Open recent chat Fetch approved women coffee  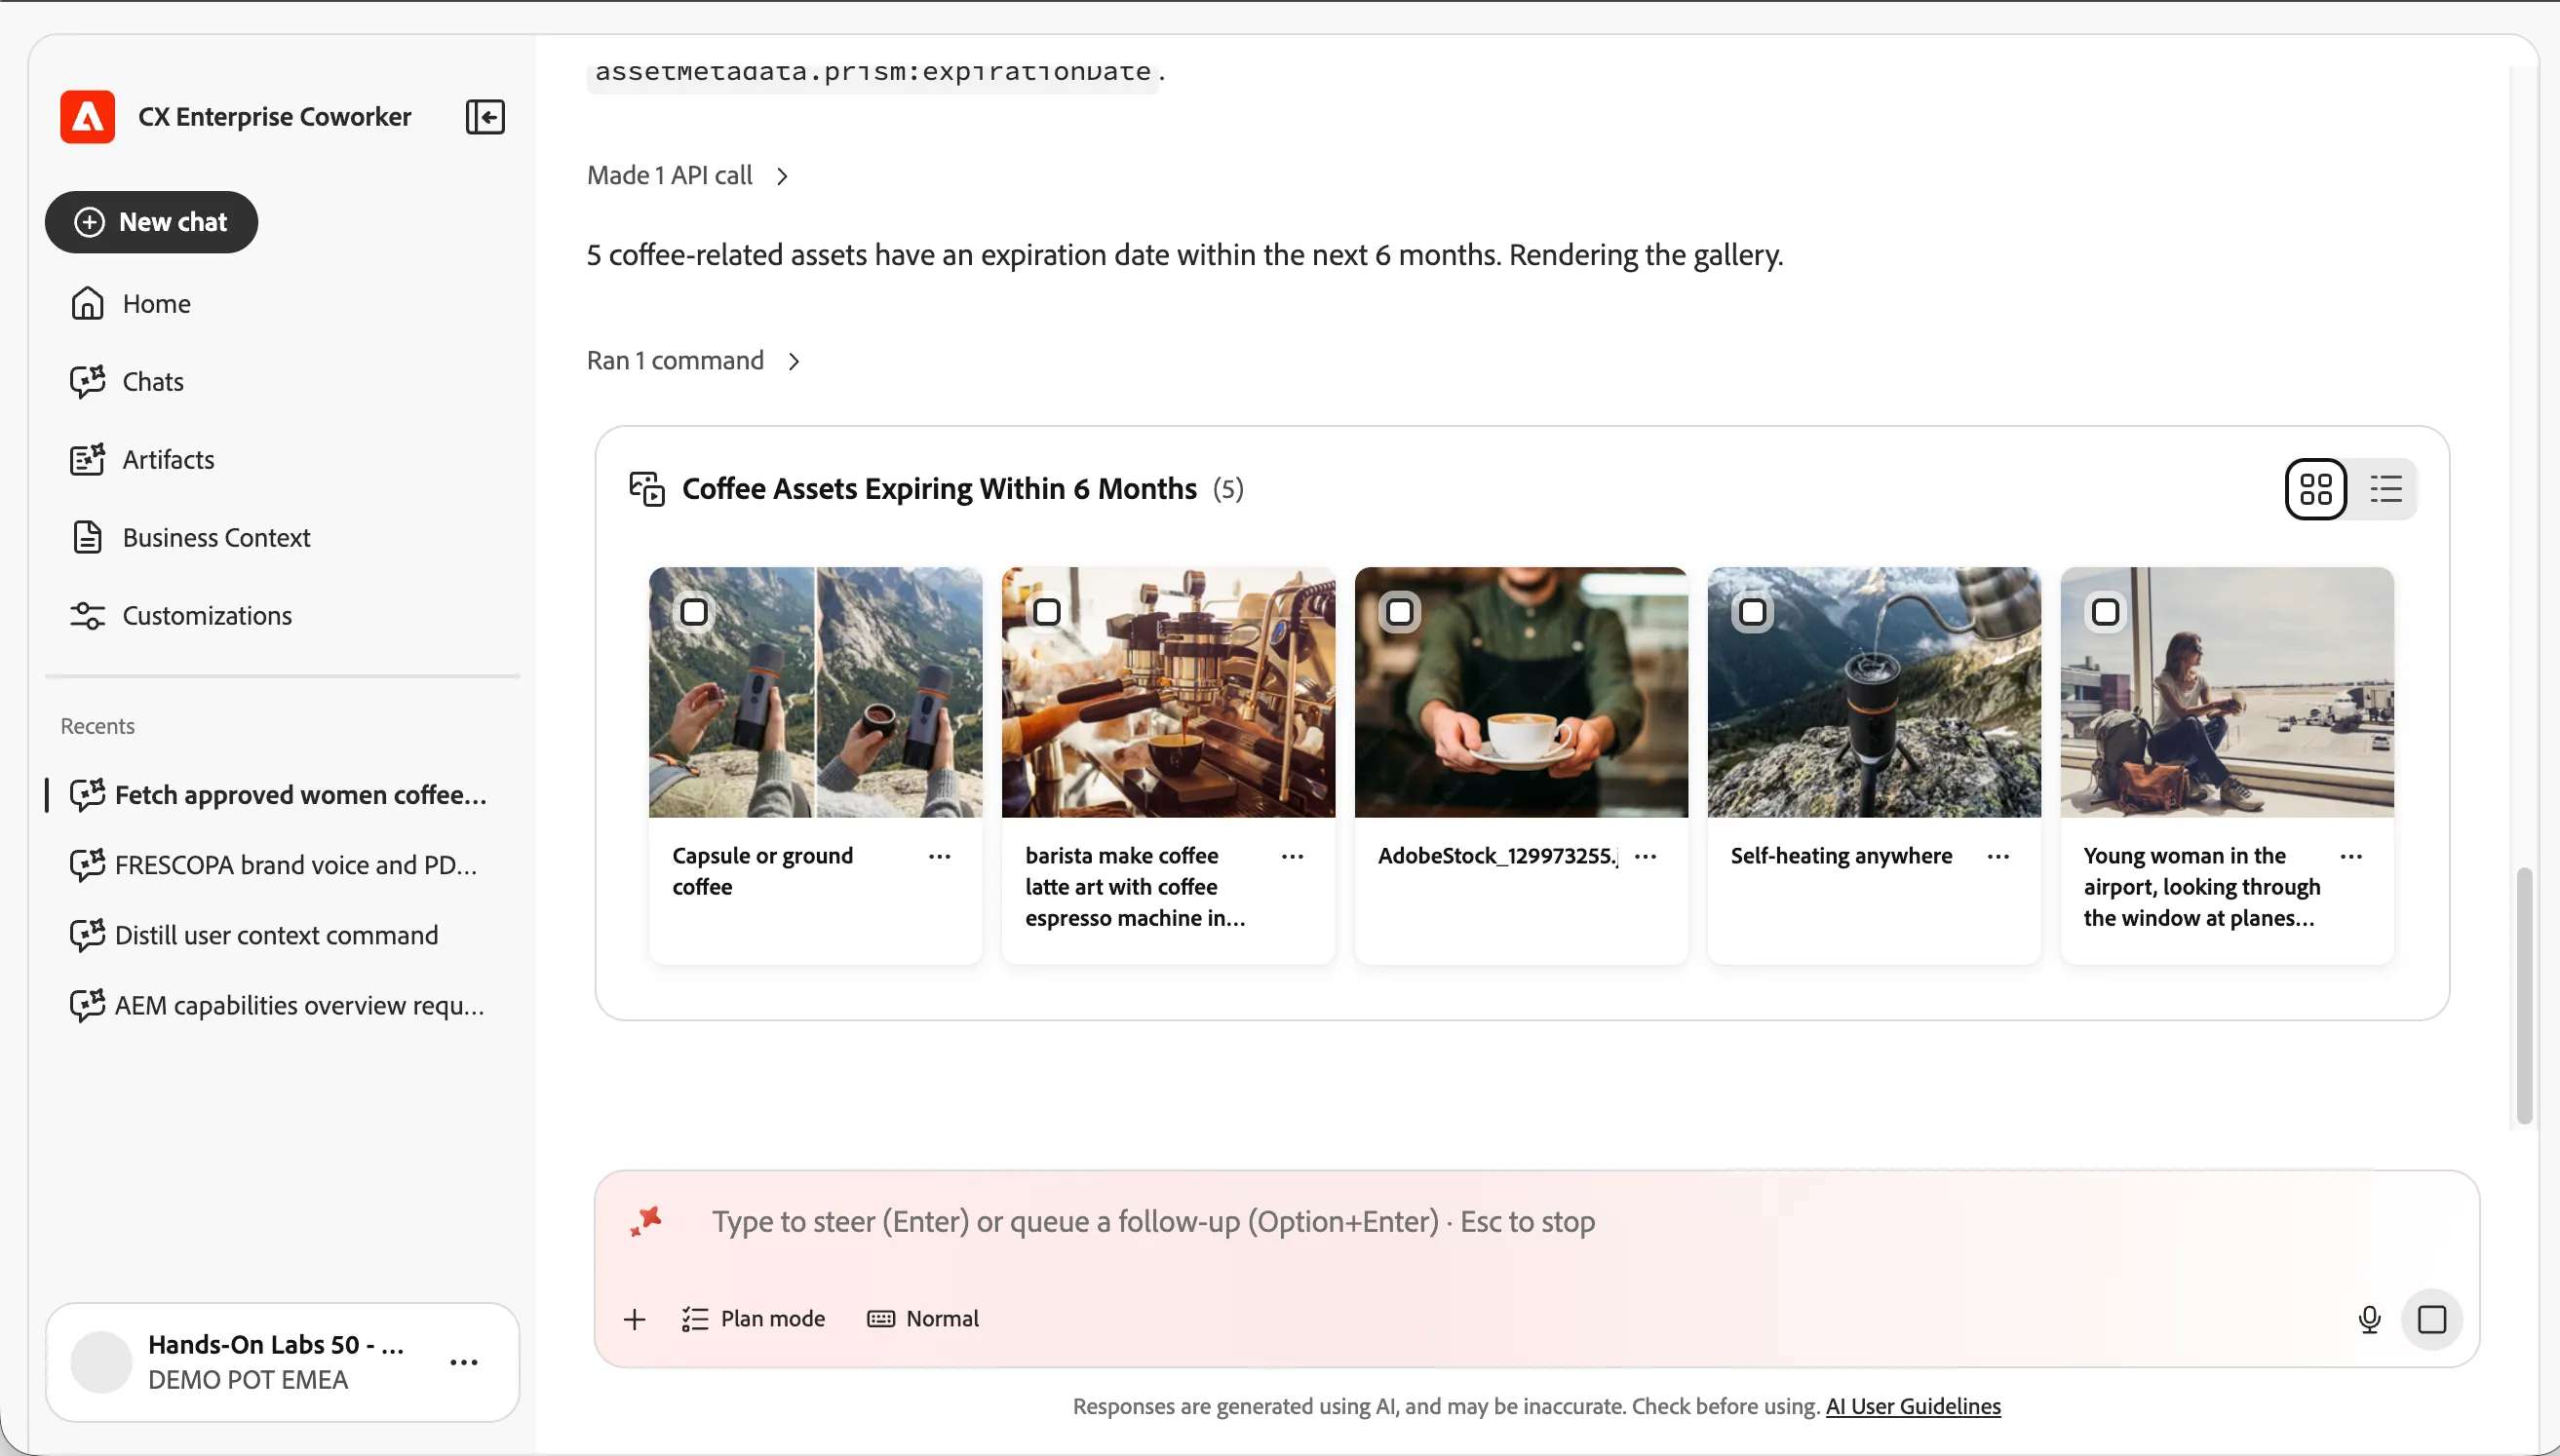[x=282, y=795]
